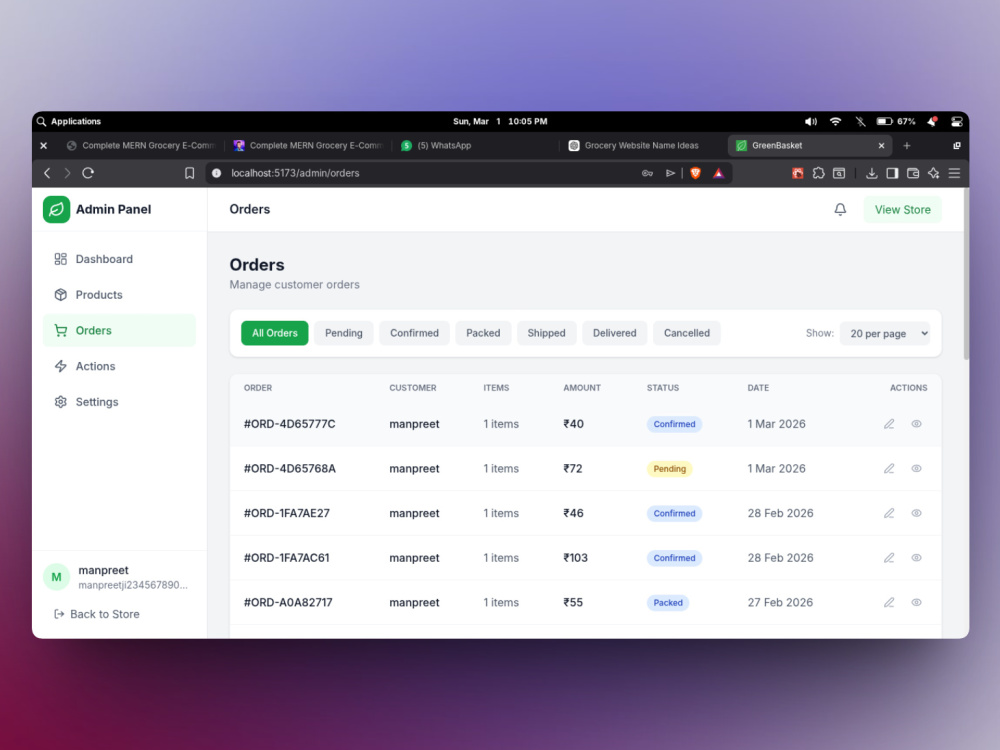Screen dimensions: 1000x750
Task: Click the battery 67% indicator
Action: pyautogui.click(x=895, y=121)
